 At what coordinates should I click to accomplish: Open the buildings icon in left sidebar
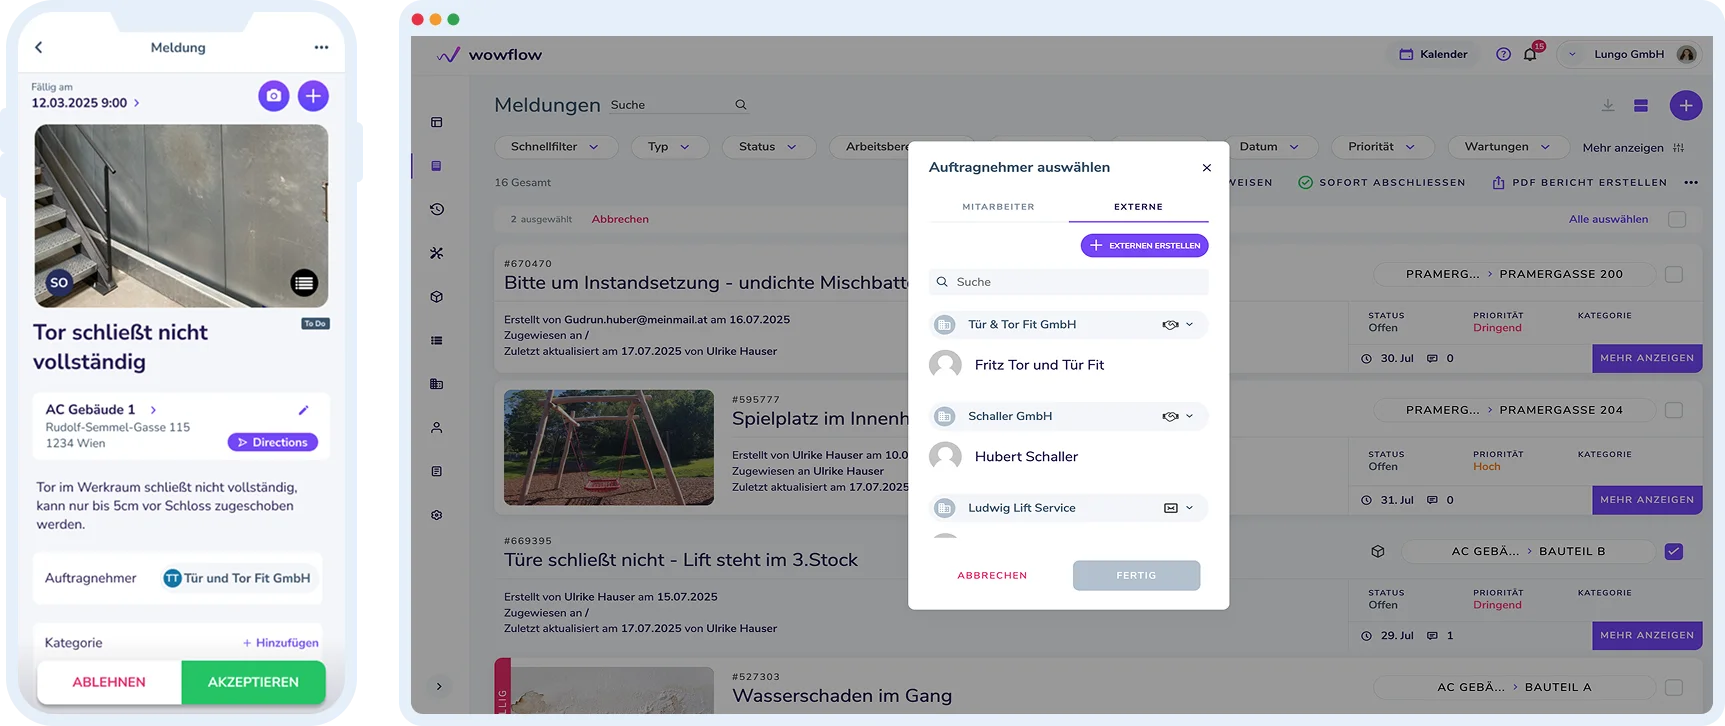tap(437, 384)
